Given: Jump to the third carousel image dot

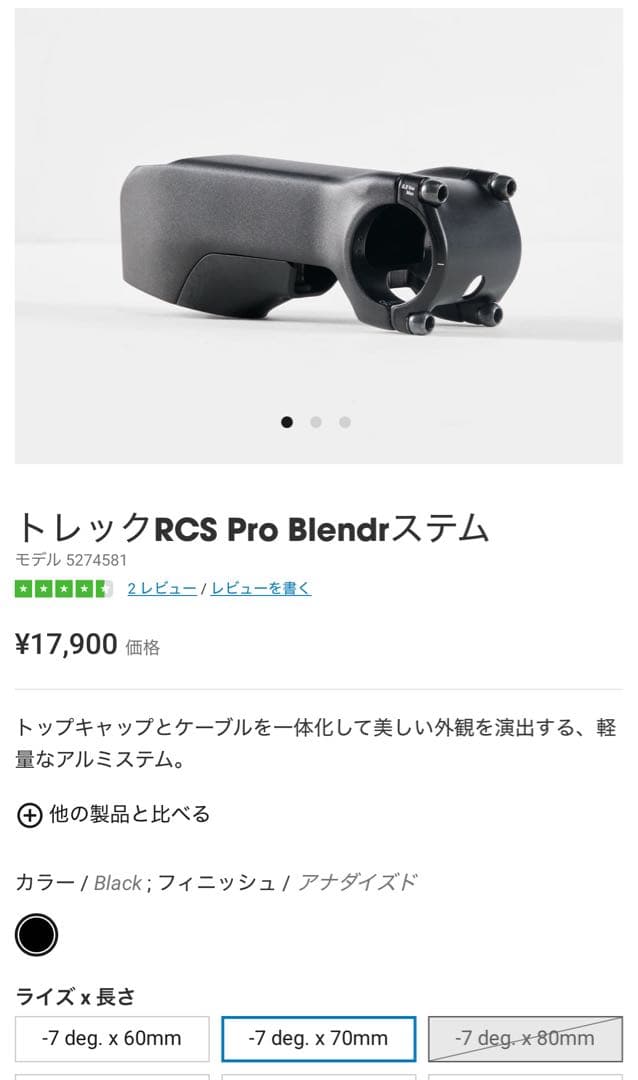Looking at the screenshot, I should tap(344, 422).
